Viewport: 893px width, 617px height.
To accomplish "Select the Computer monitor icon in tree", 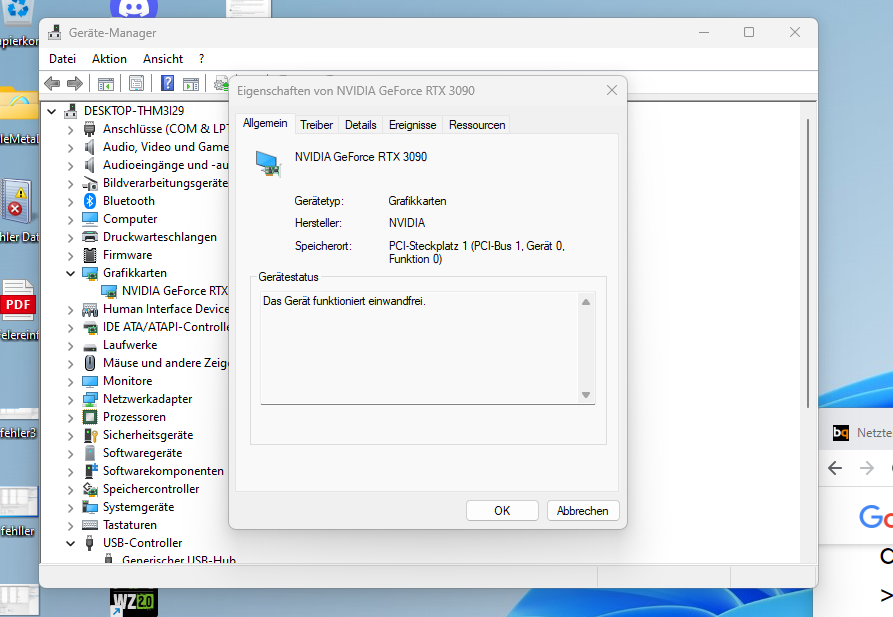I will coord(89,219).
